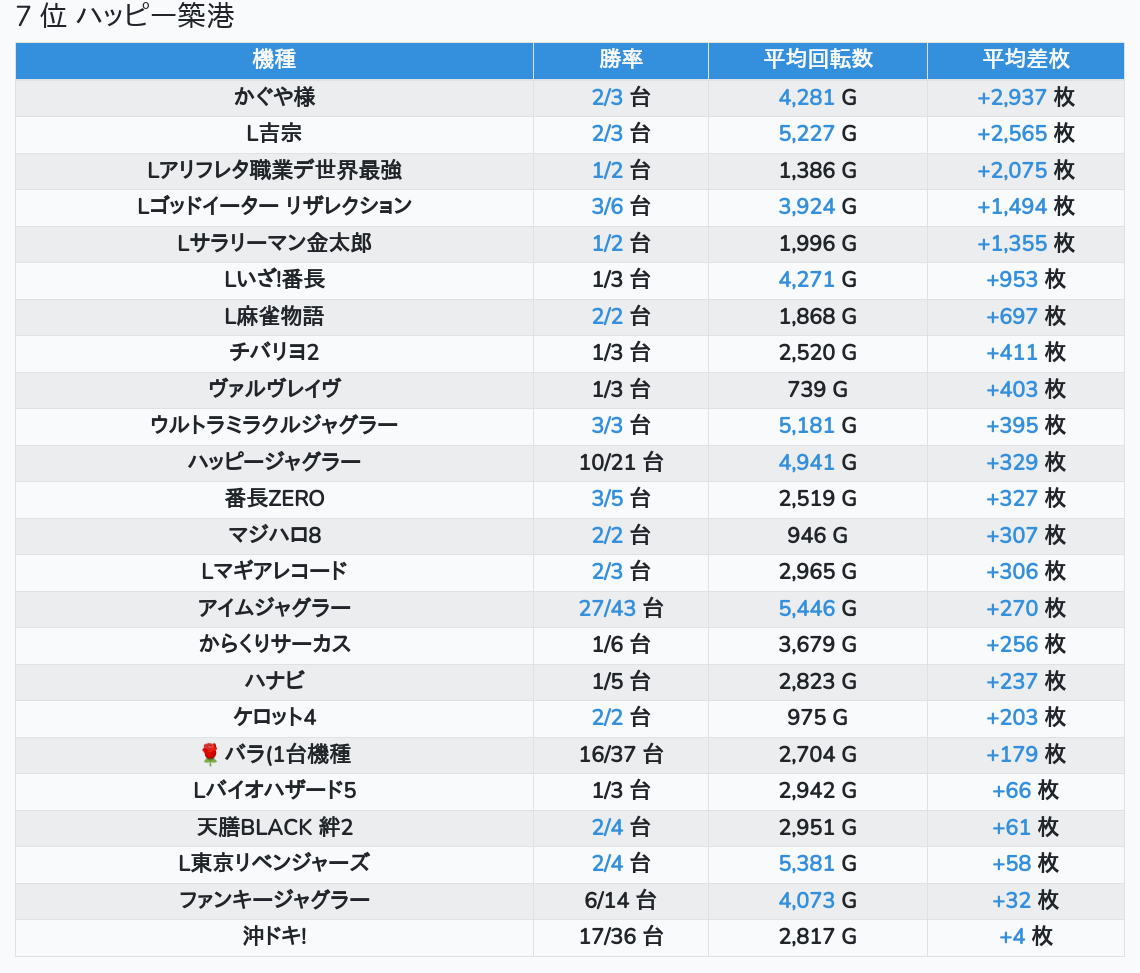Select the かぐや様 machine name
The height and width of the screenshot is (973, 1140).
[274, 97]
